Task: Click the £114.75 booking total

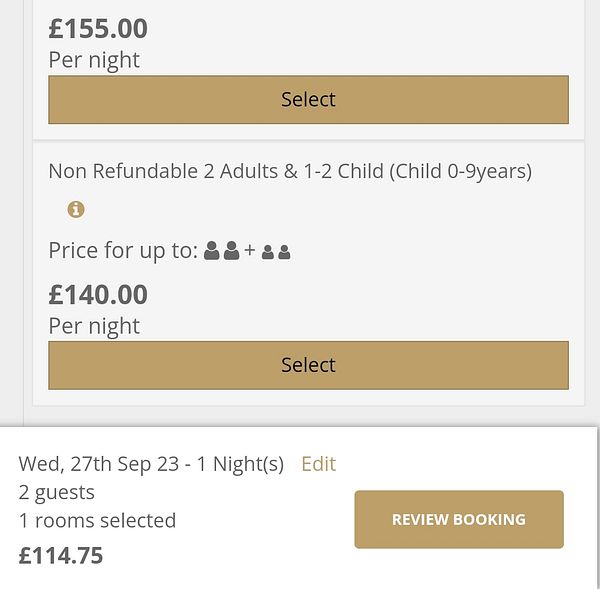Action: pyautogui.click(x=61, y=555)
